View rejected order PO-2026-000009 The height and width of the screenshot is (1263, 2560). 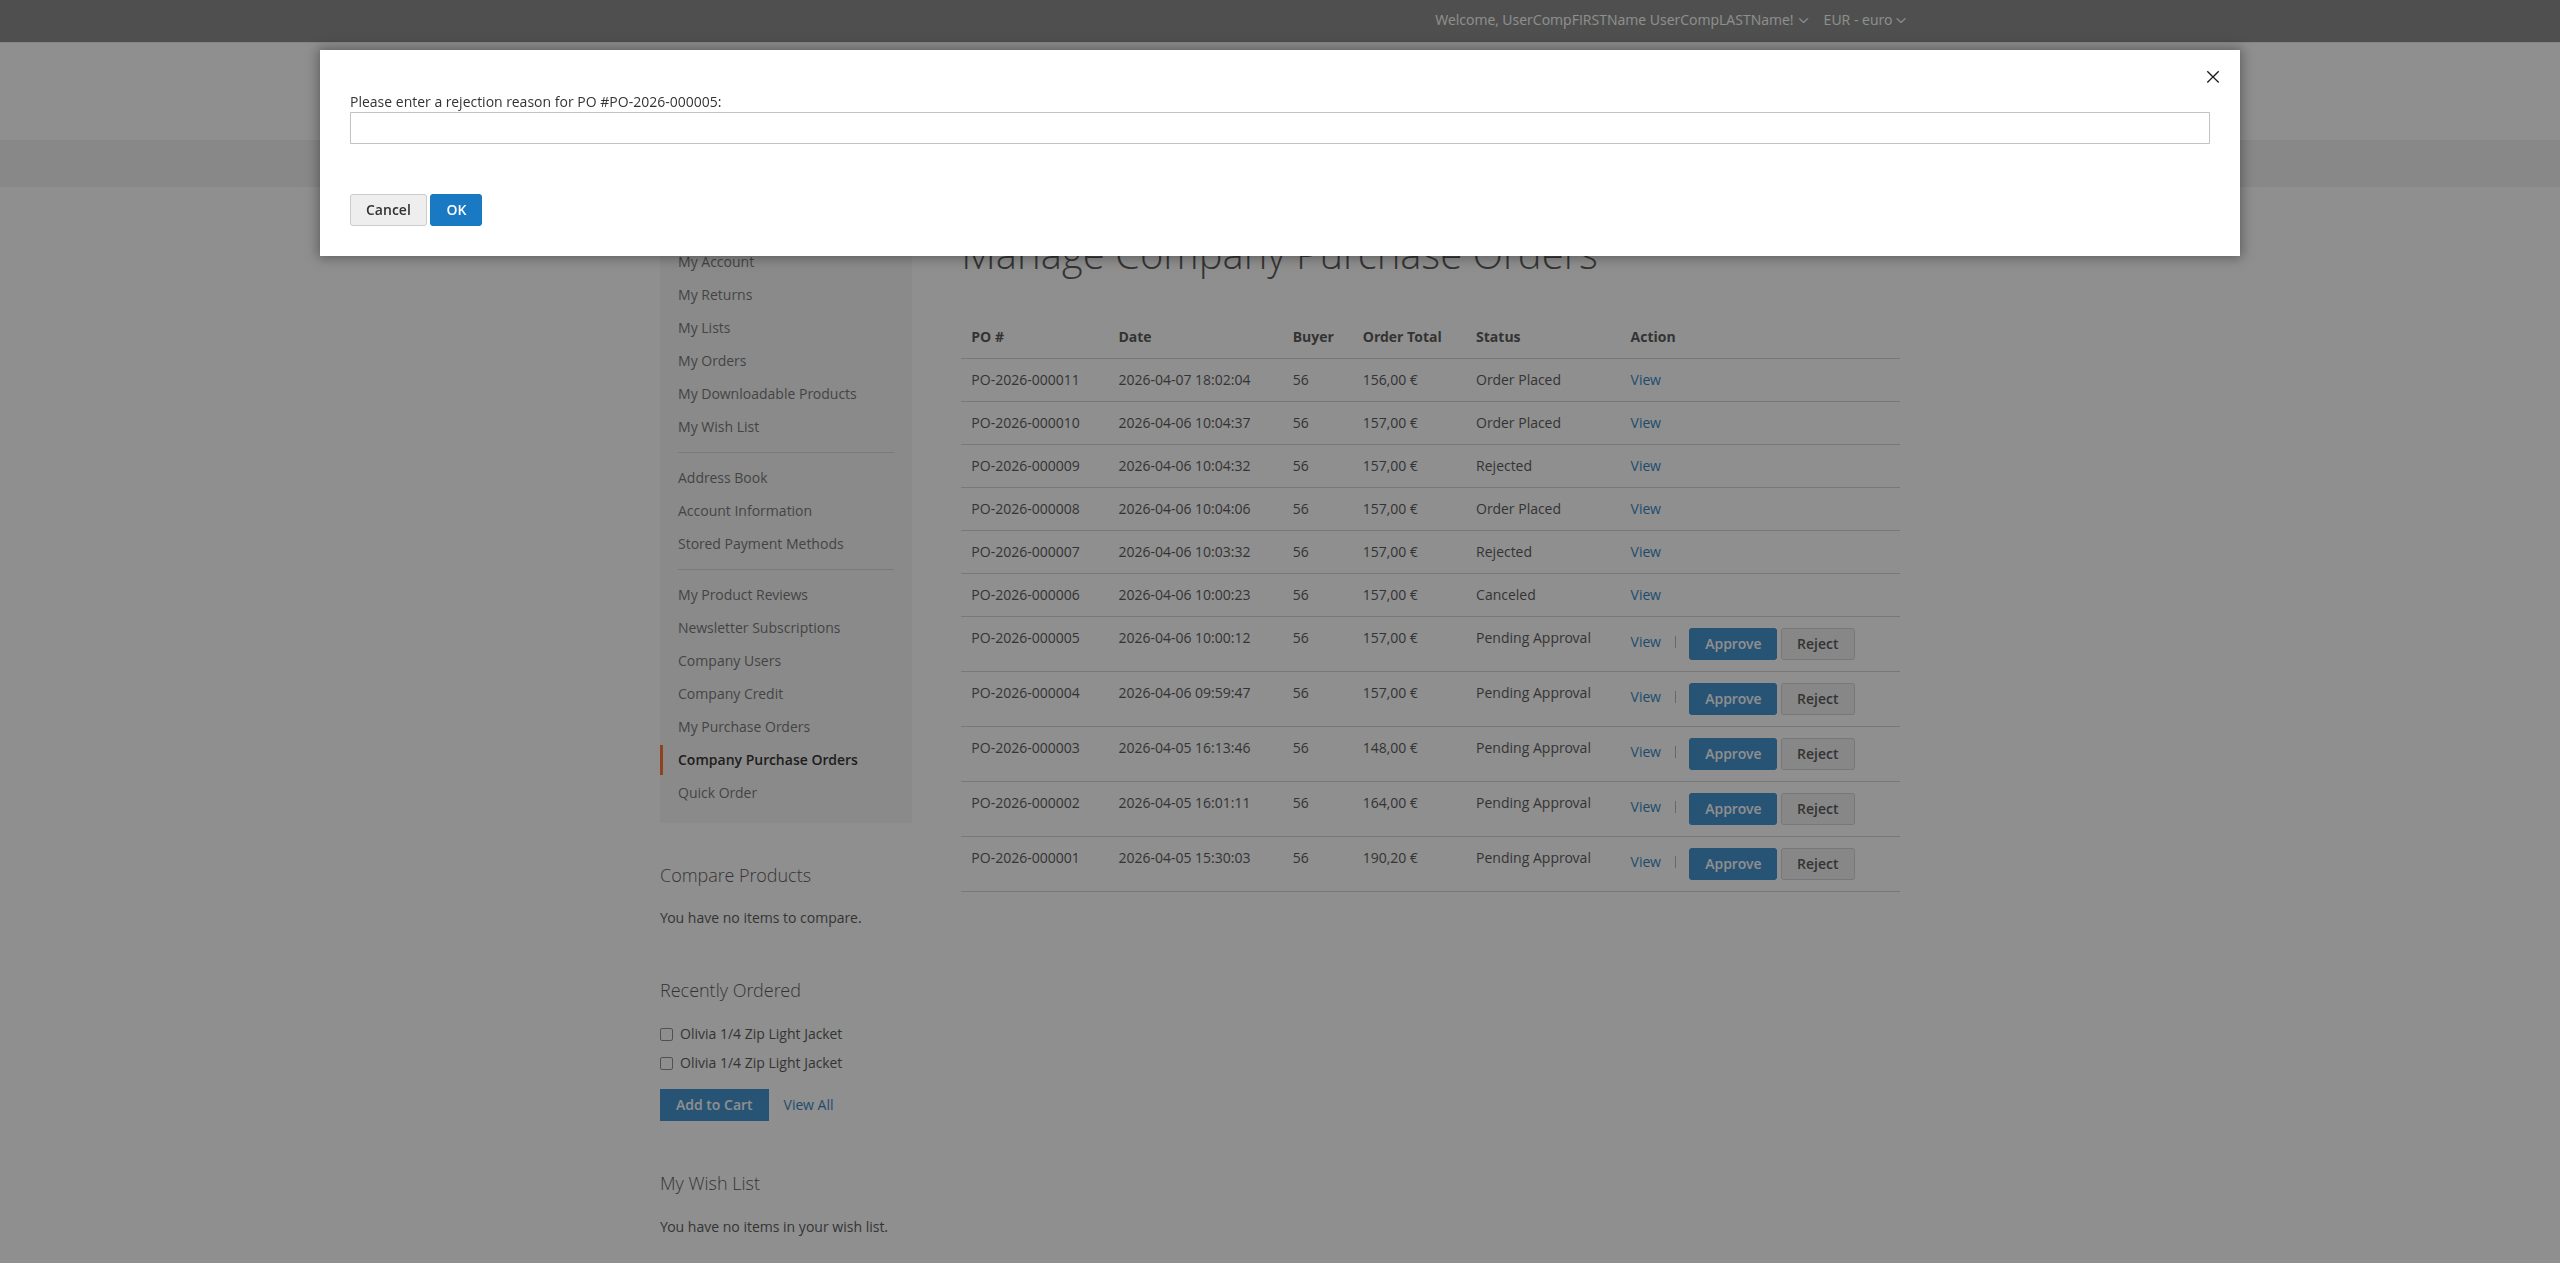pos(1645,466)
